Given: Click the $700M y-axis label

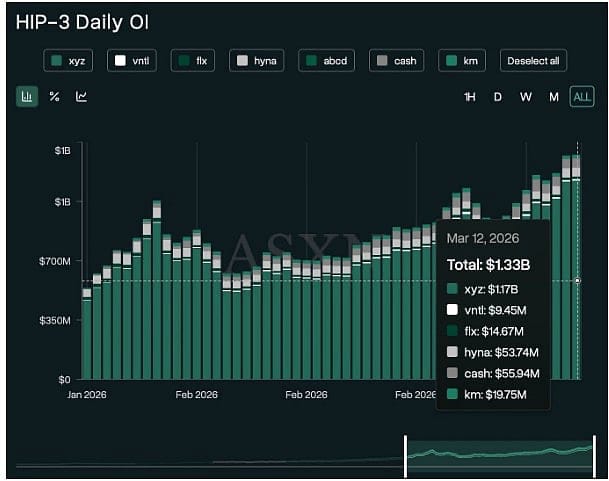Looking at the screenshot, I should click(x=55, y=261).
